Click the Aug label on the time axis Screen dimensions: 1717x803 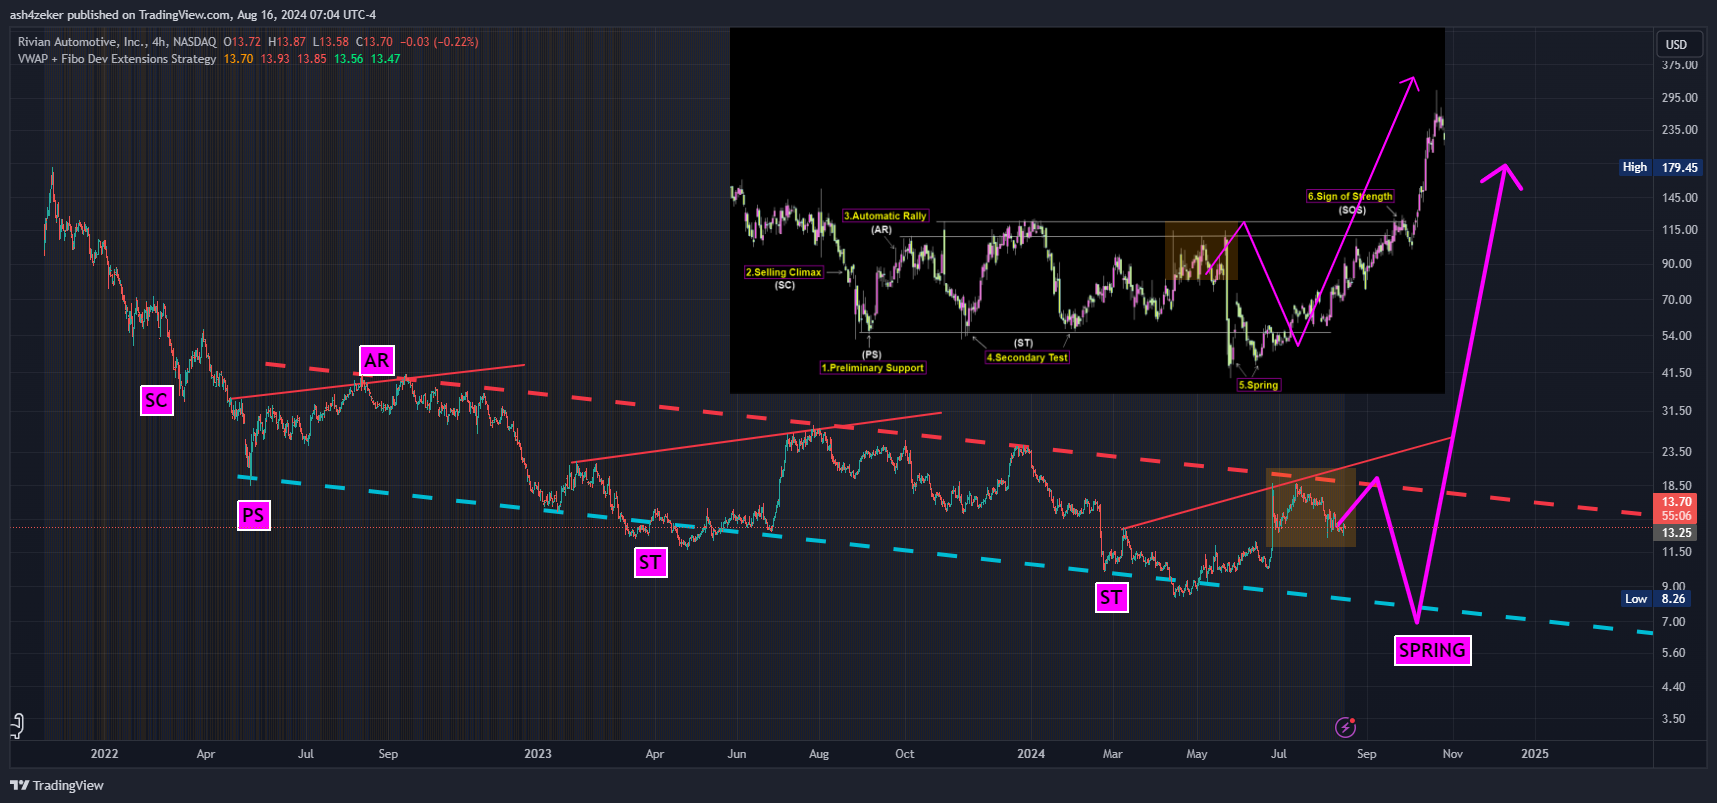point(819,754)
